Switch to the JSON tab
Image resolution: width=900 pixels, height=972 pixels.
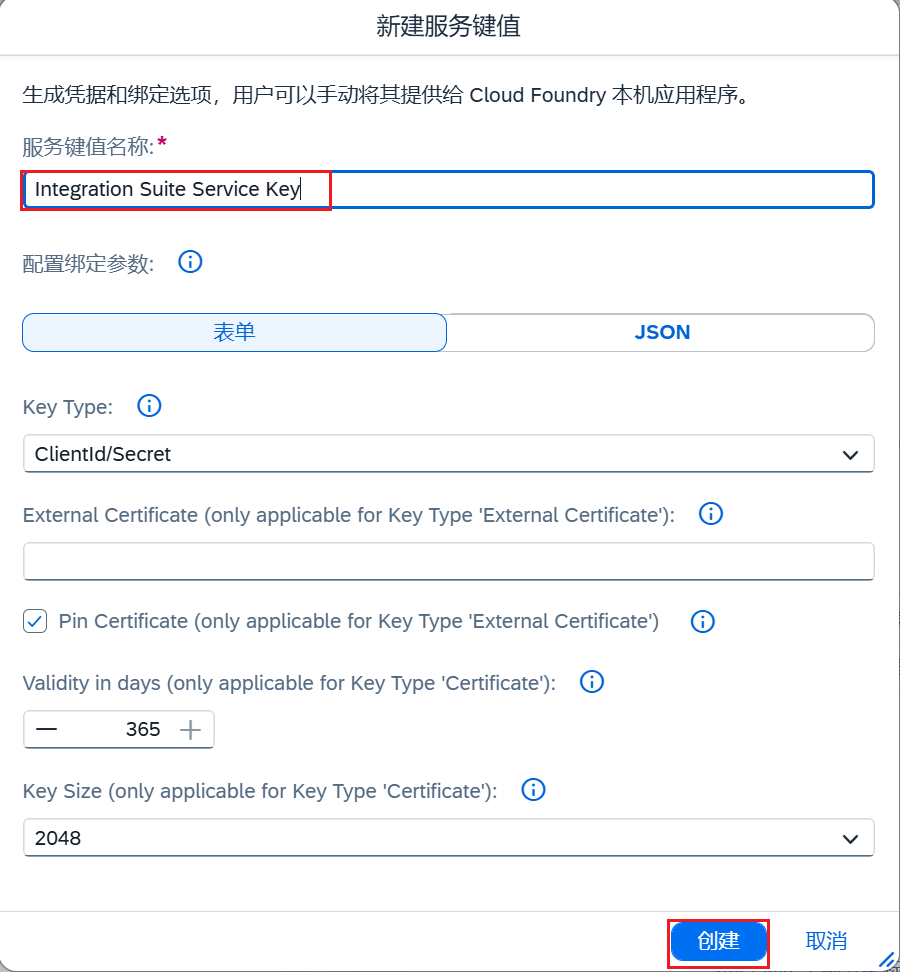[661, 332]
